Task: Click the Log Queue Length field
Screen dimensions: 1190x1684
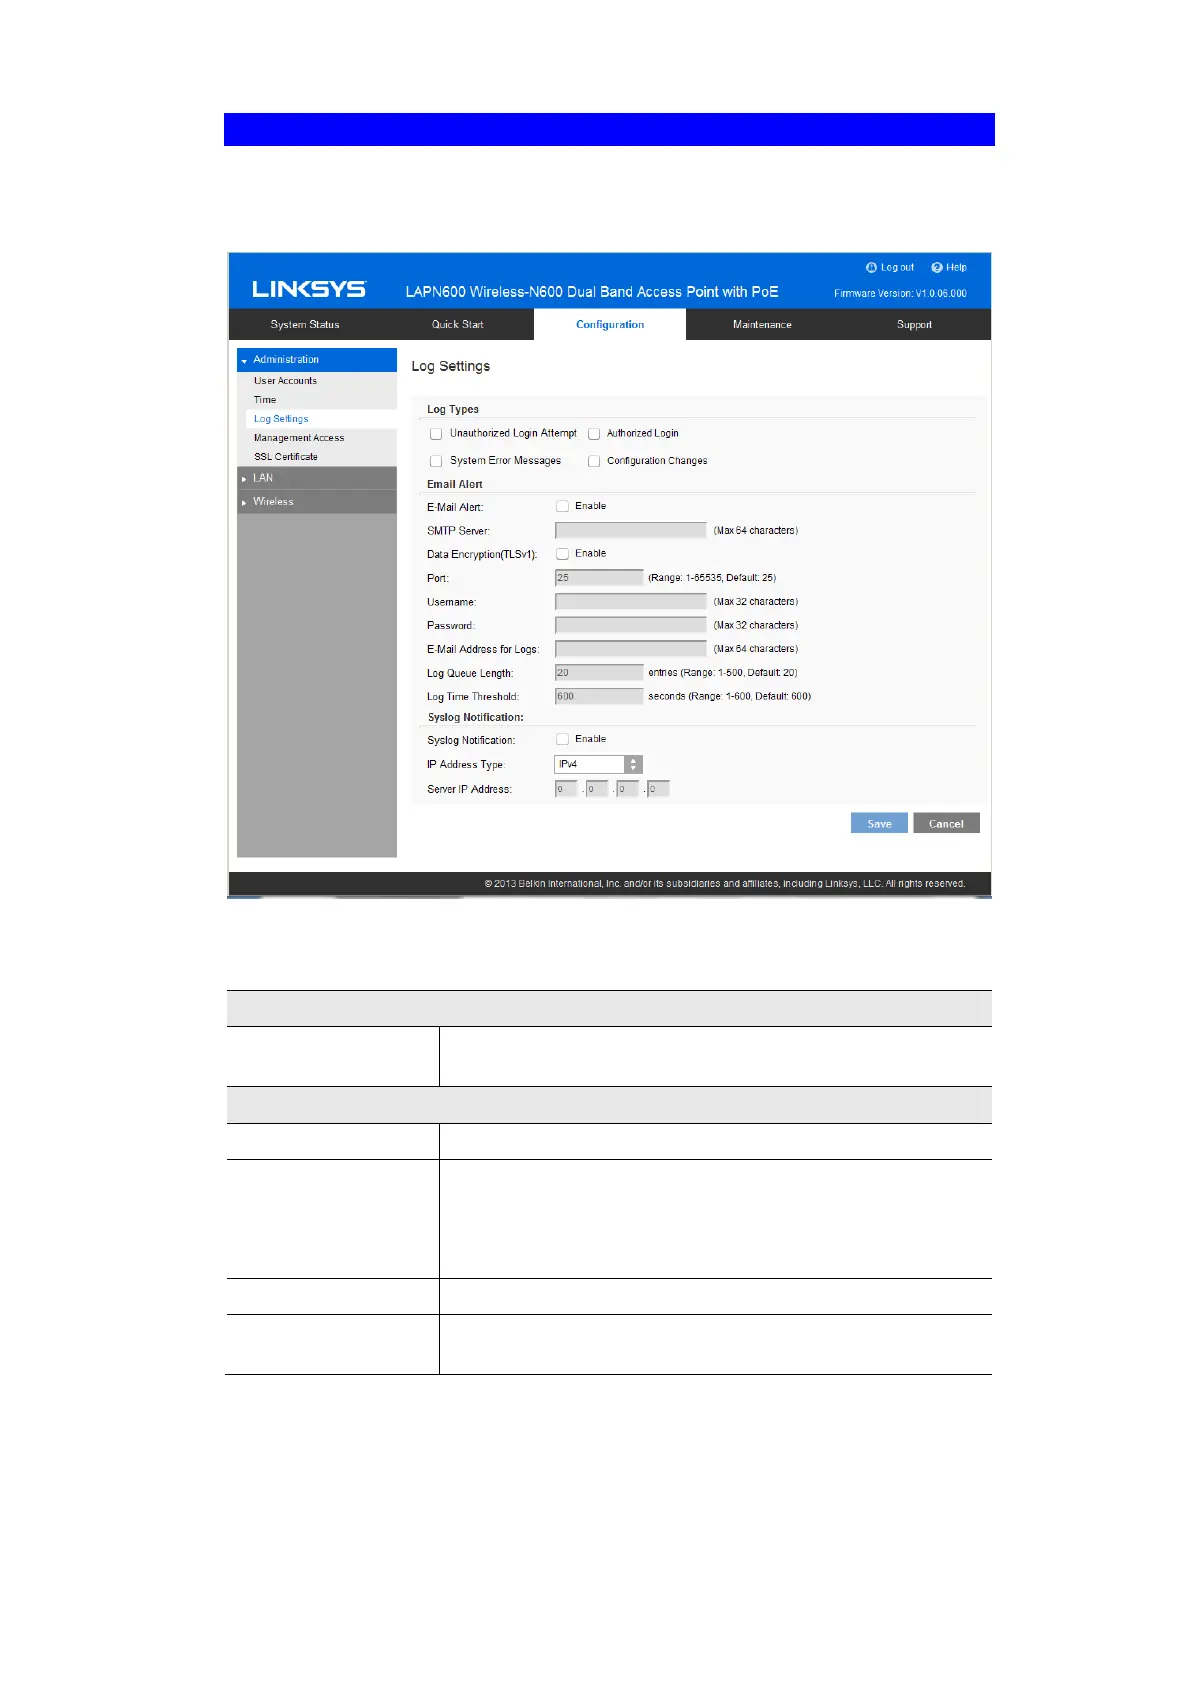Action: click(599, 672)
